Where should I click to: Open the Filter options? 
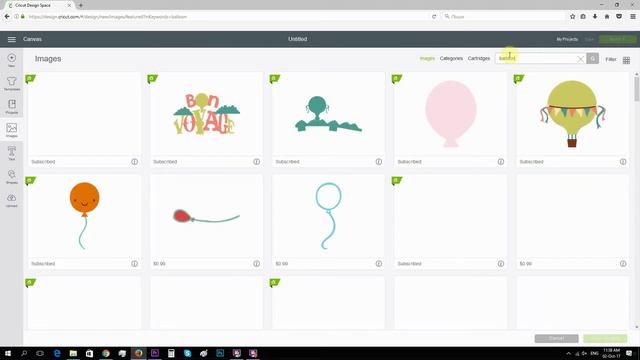tap(611, 59)
